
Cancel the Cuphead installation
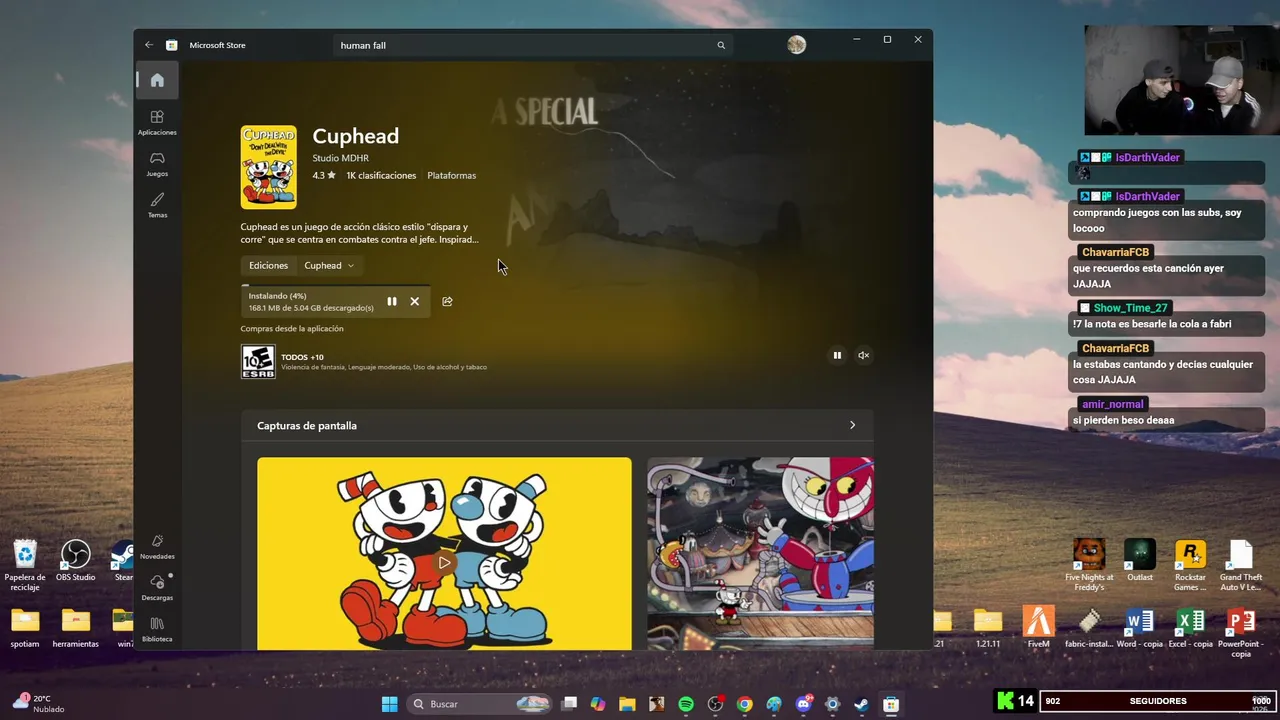414,301
